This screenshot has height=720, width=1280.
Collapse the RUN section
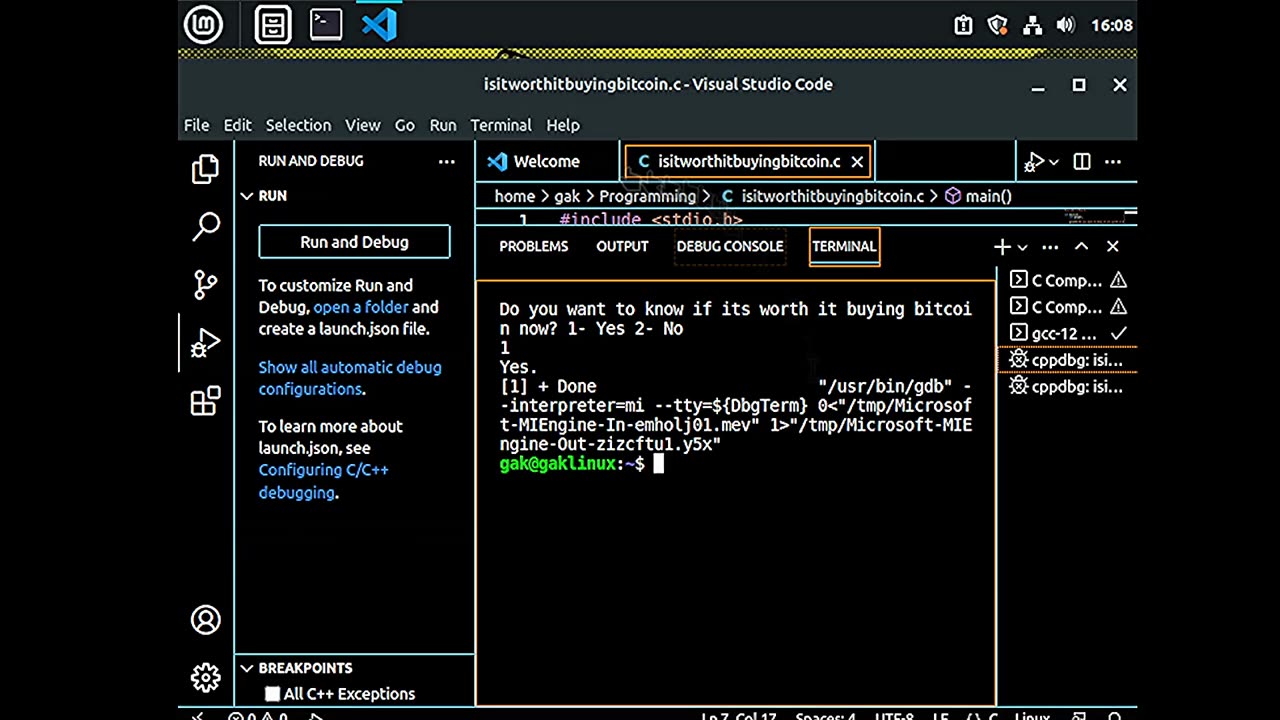(246, 196)
